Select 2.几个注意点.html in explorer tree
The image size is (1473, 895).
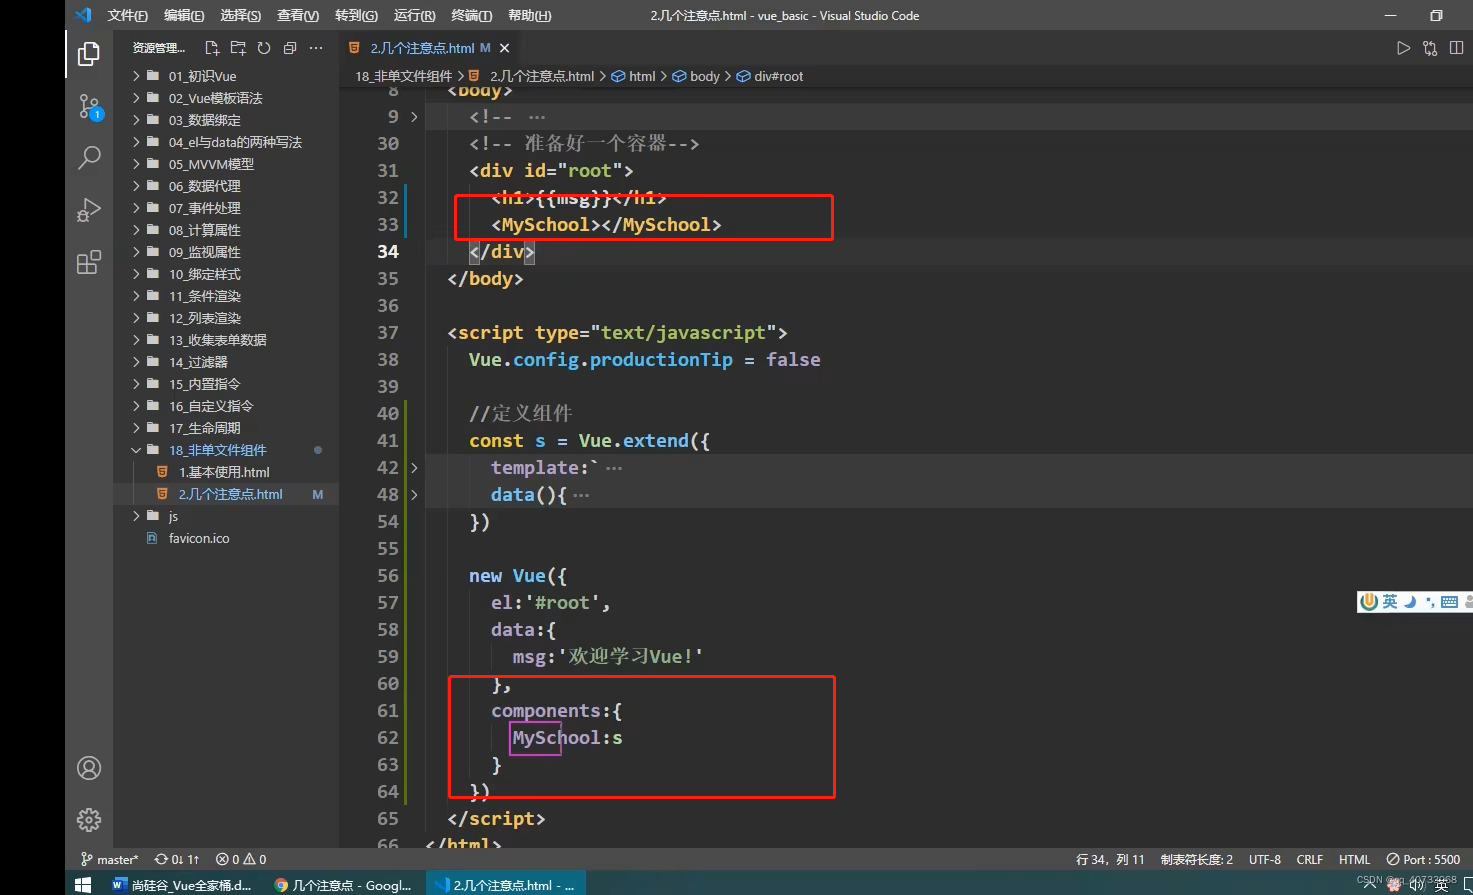tap(226, 494)
